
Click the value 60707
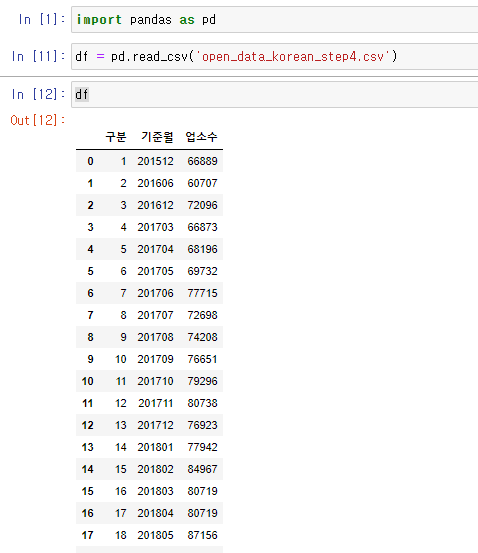tap(202, 183)
